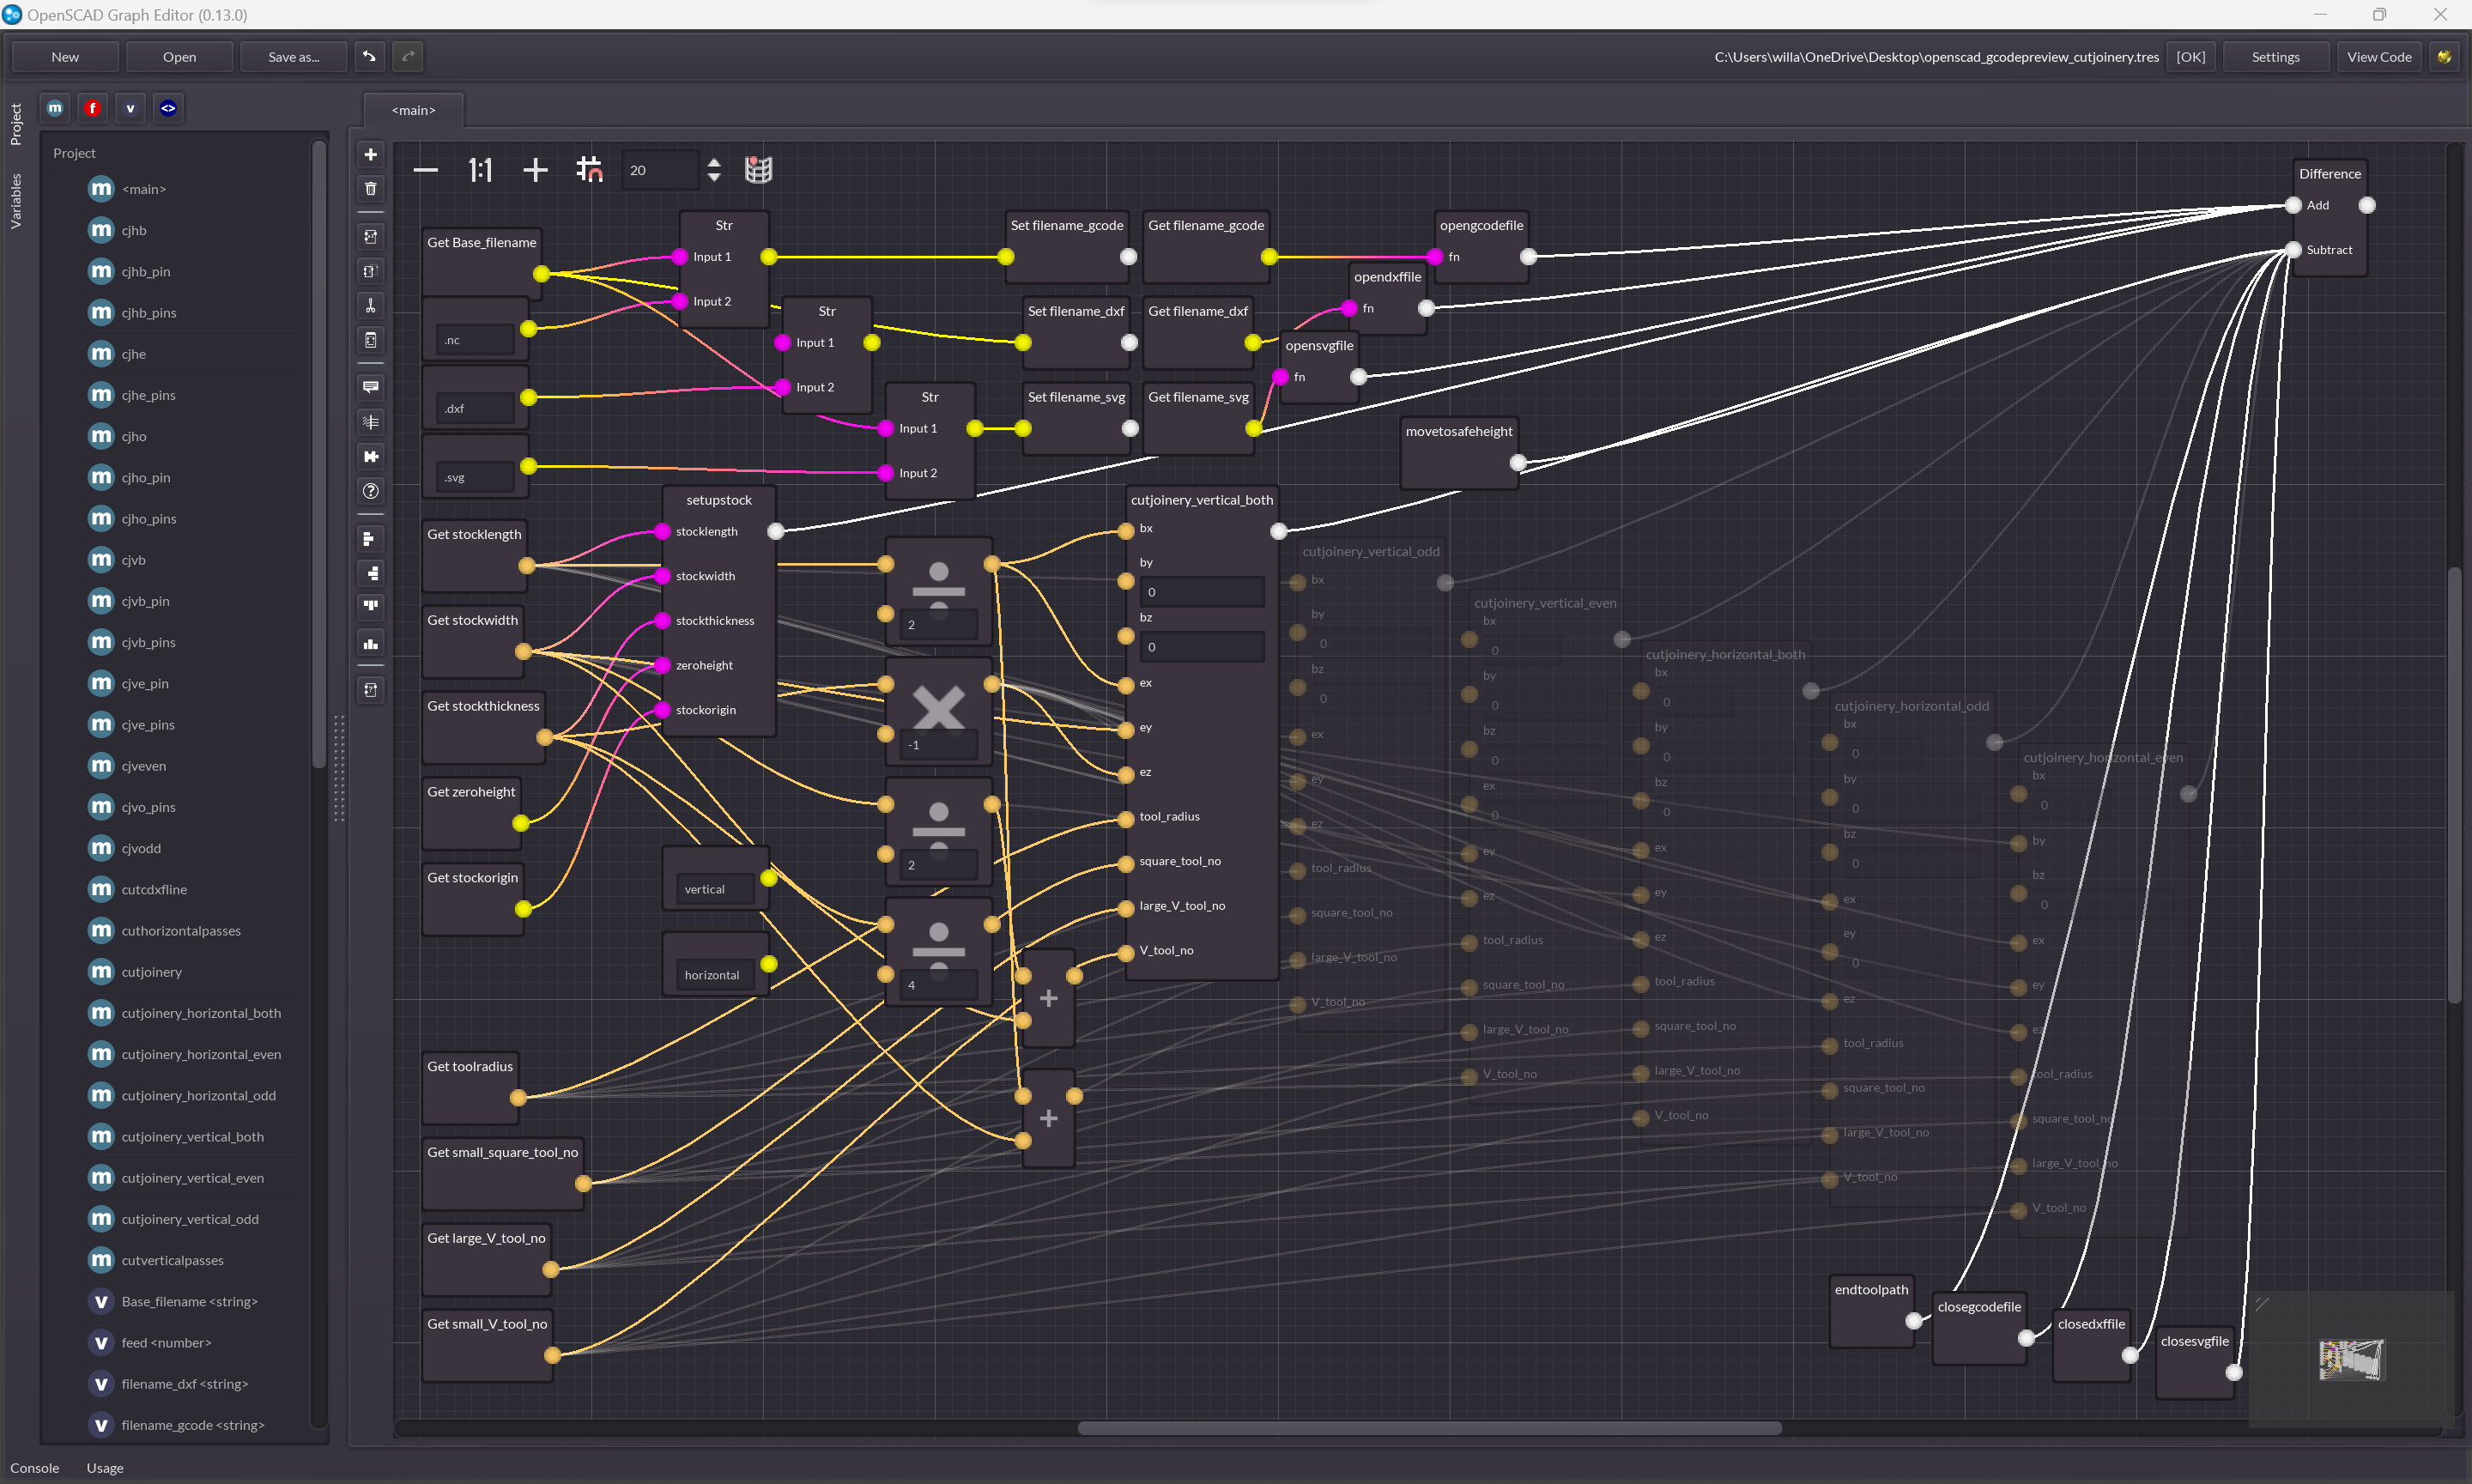Open the Variables side tab
The height and width of the screenshot is (1484, 2472).
tap(15, 201)
